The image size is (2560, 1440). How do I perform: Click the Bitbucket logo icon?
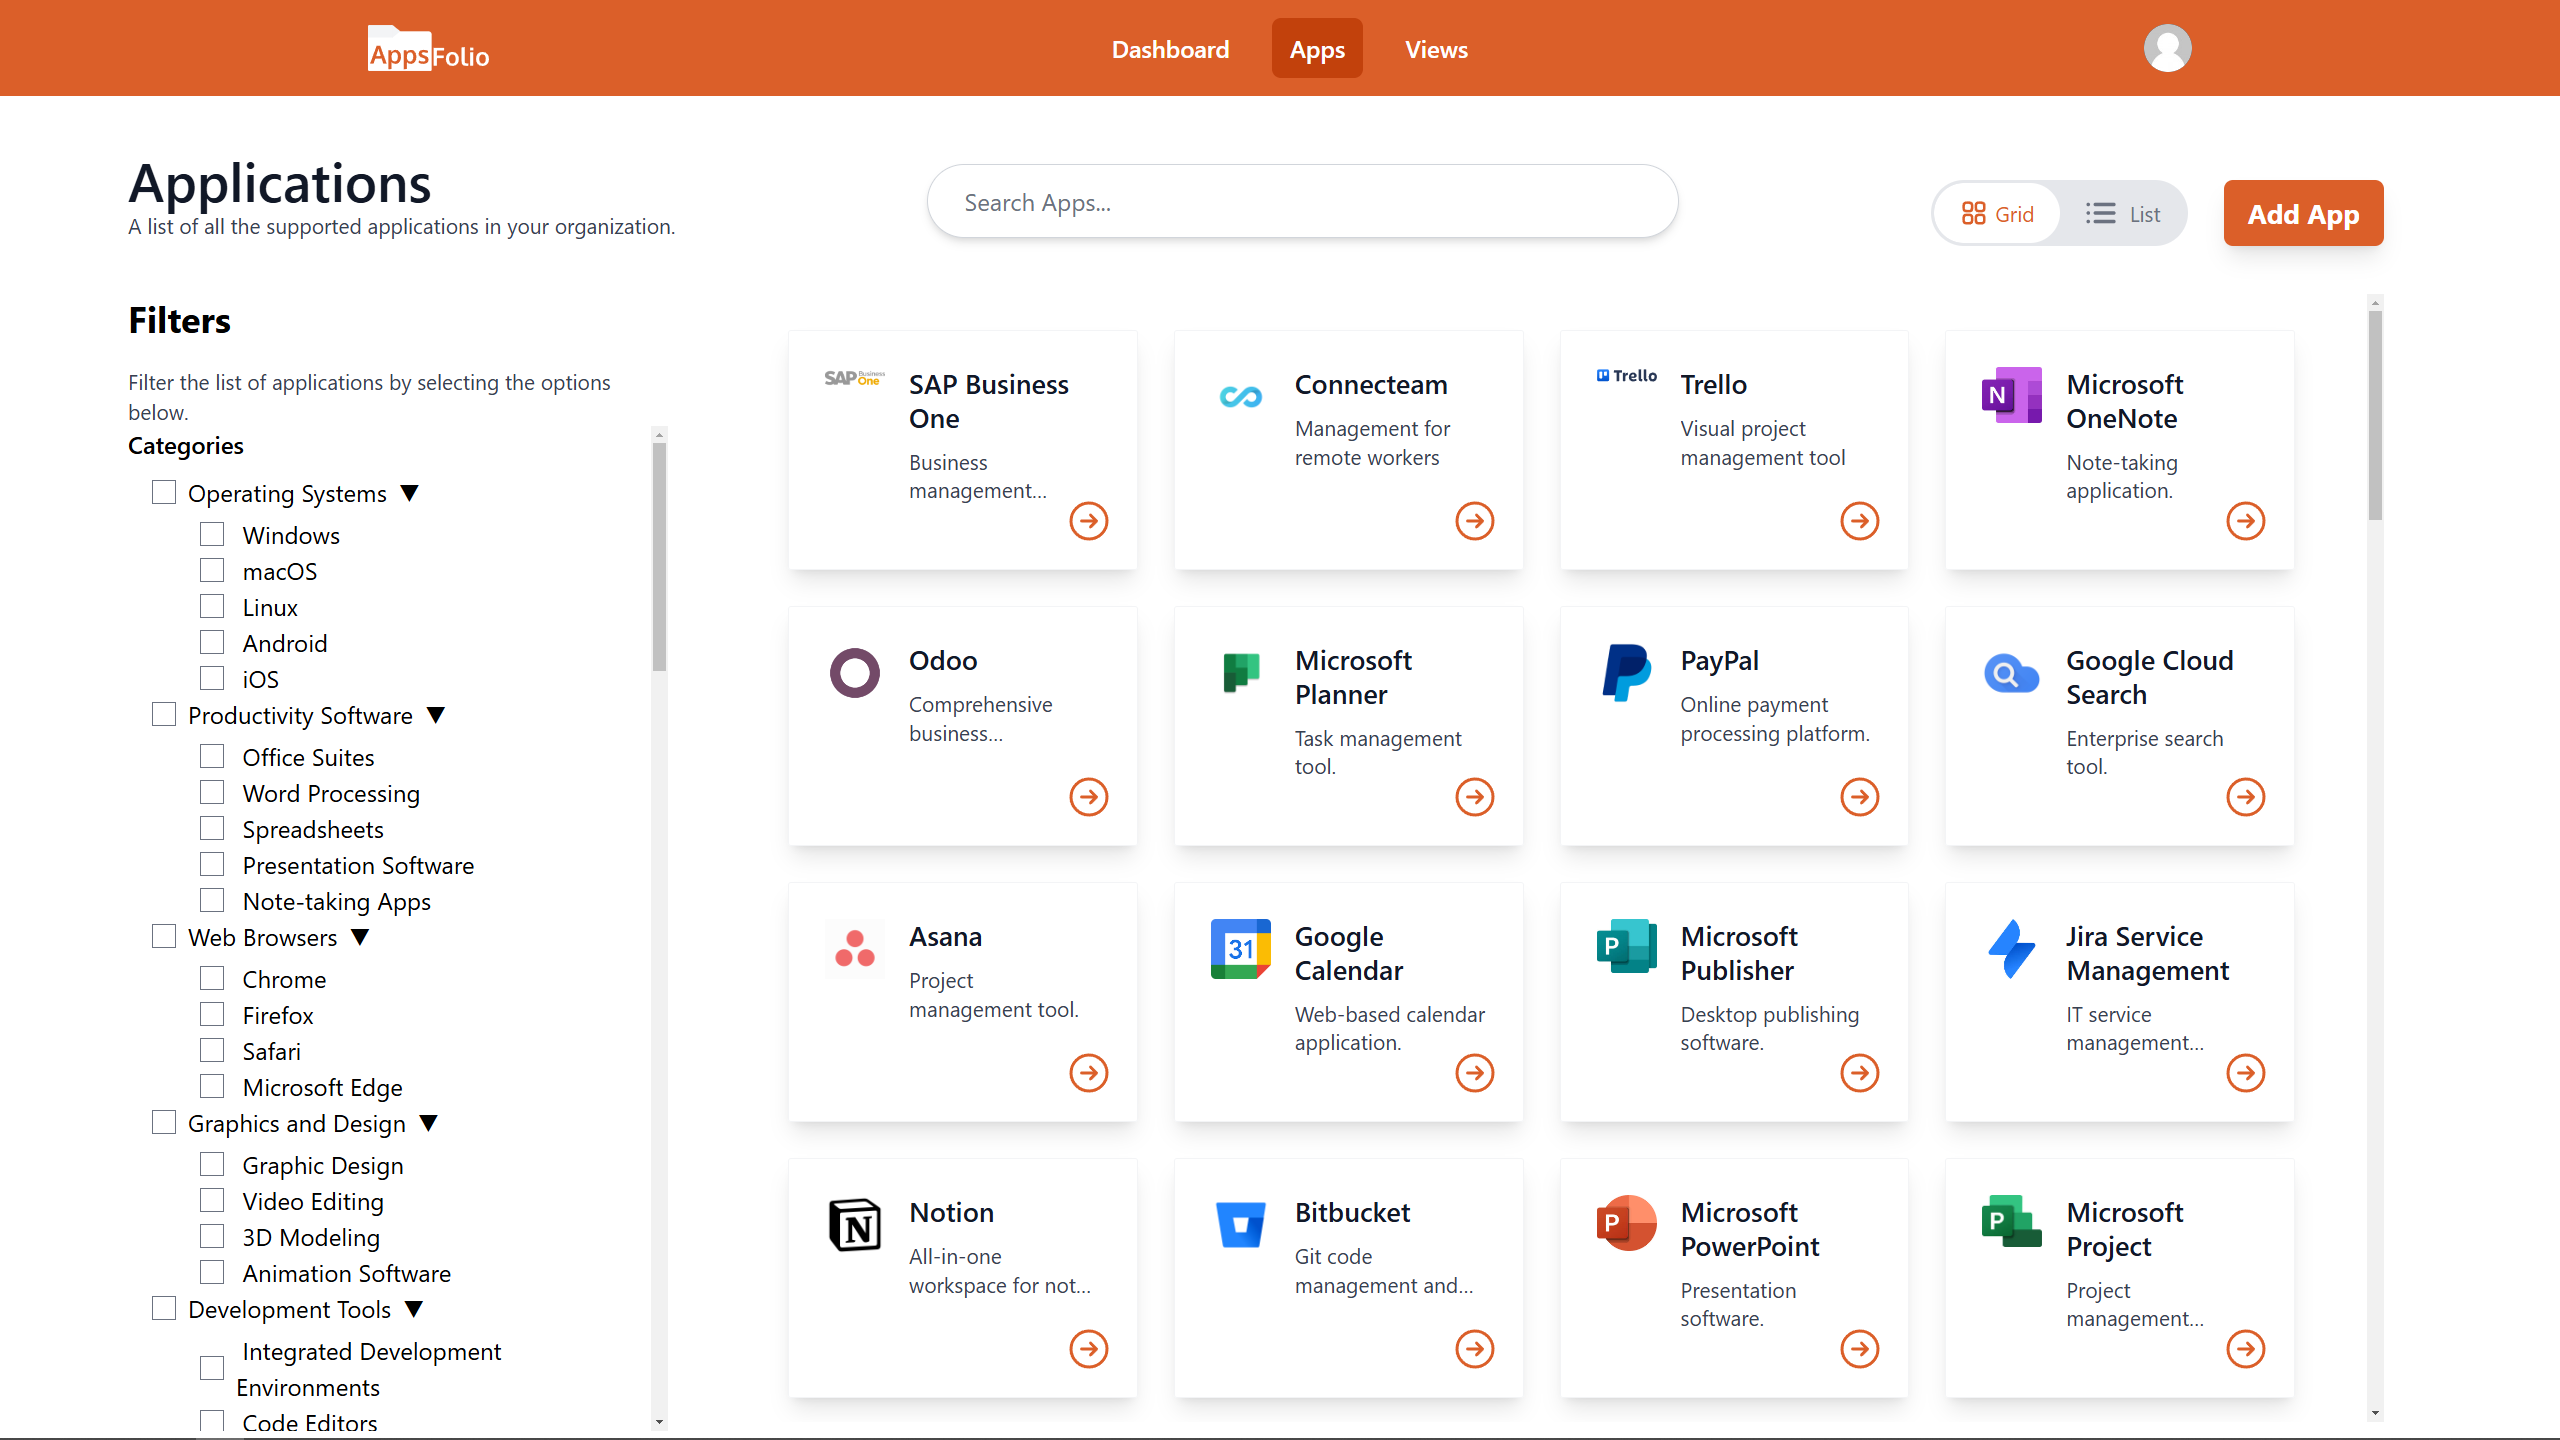(x=1240, y=1225)
